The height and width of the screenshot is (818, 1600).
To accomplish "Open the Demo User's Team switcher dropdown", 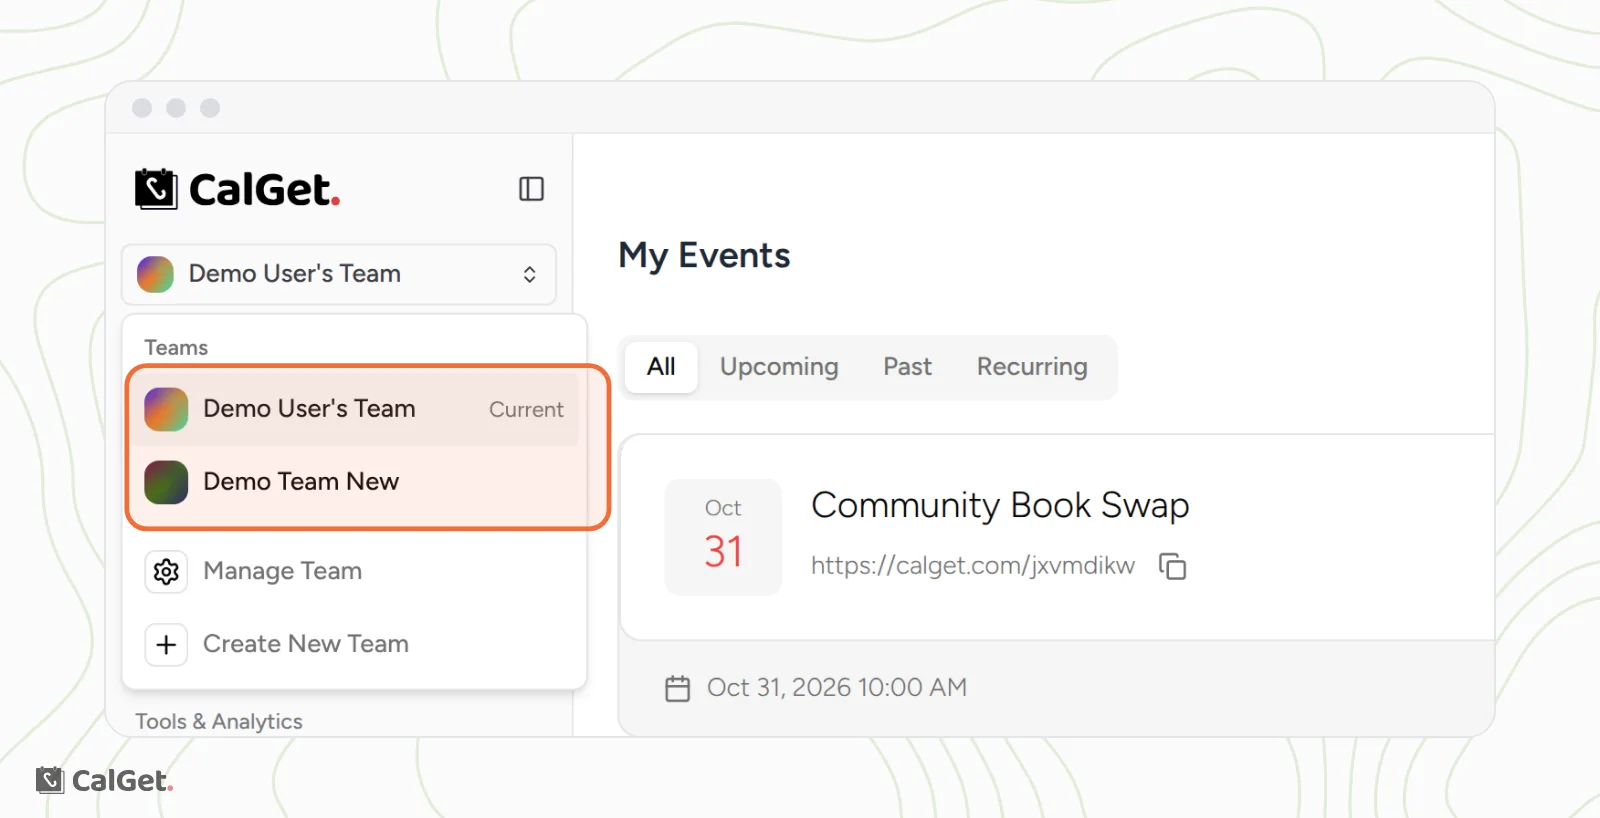I will pyautogui.click(x=339, y=274).
